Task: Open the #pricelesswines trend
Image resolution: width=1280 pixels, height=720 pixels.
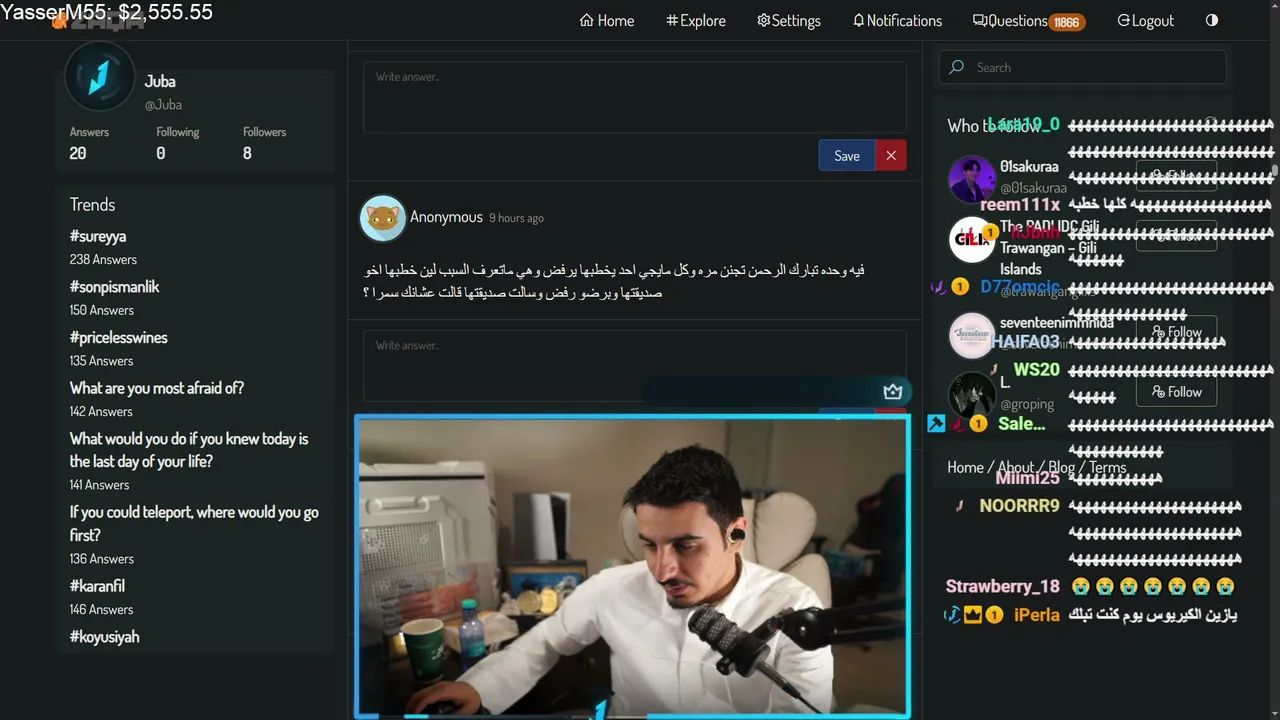Action: pos(118,338)
